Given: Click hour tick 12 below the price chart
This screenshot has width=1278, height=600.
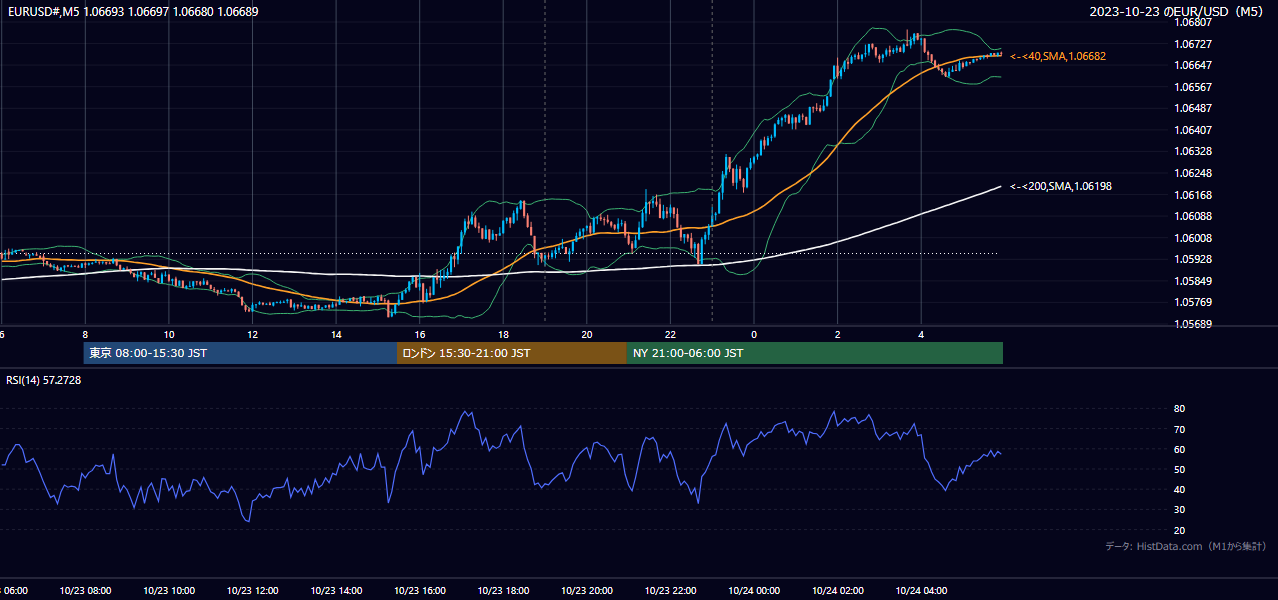Looking at the screenshot, I should point(252,334).
